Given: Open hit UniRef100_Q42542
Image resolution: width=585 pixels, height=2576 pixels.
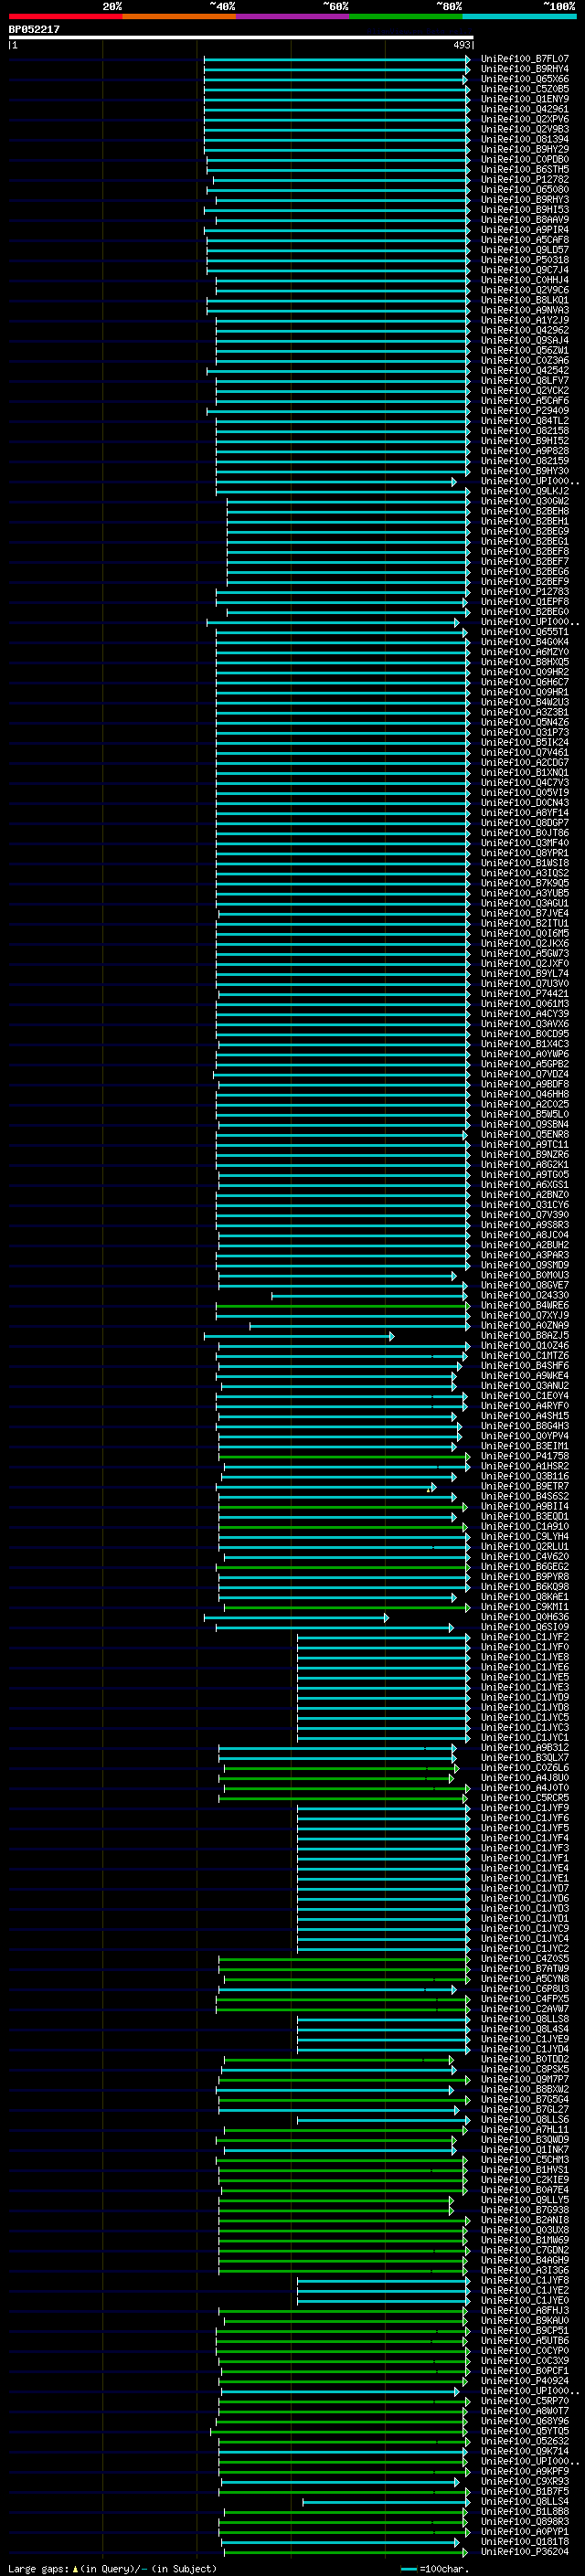Looking at the screenshot, I should click(x=525, y=371).
